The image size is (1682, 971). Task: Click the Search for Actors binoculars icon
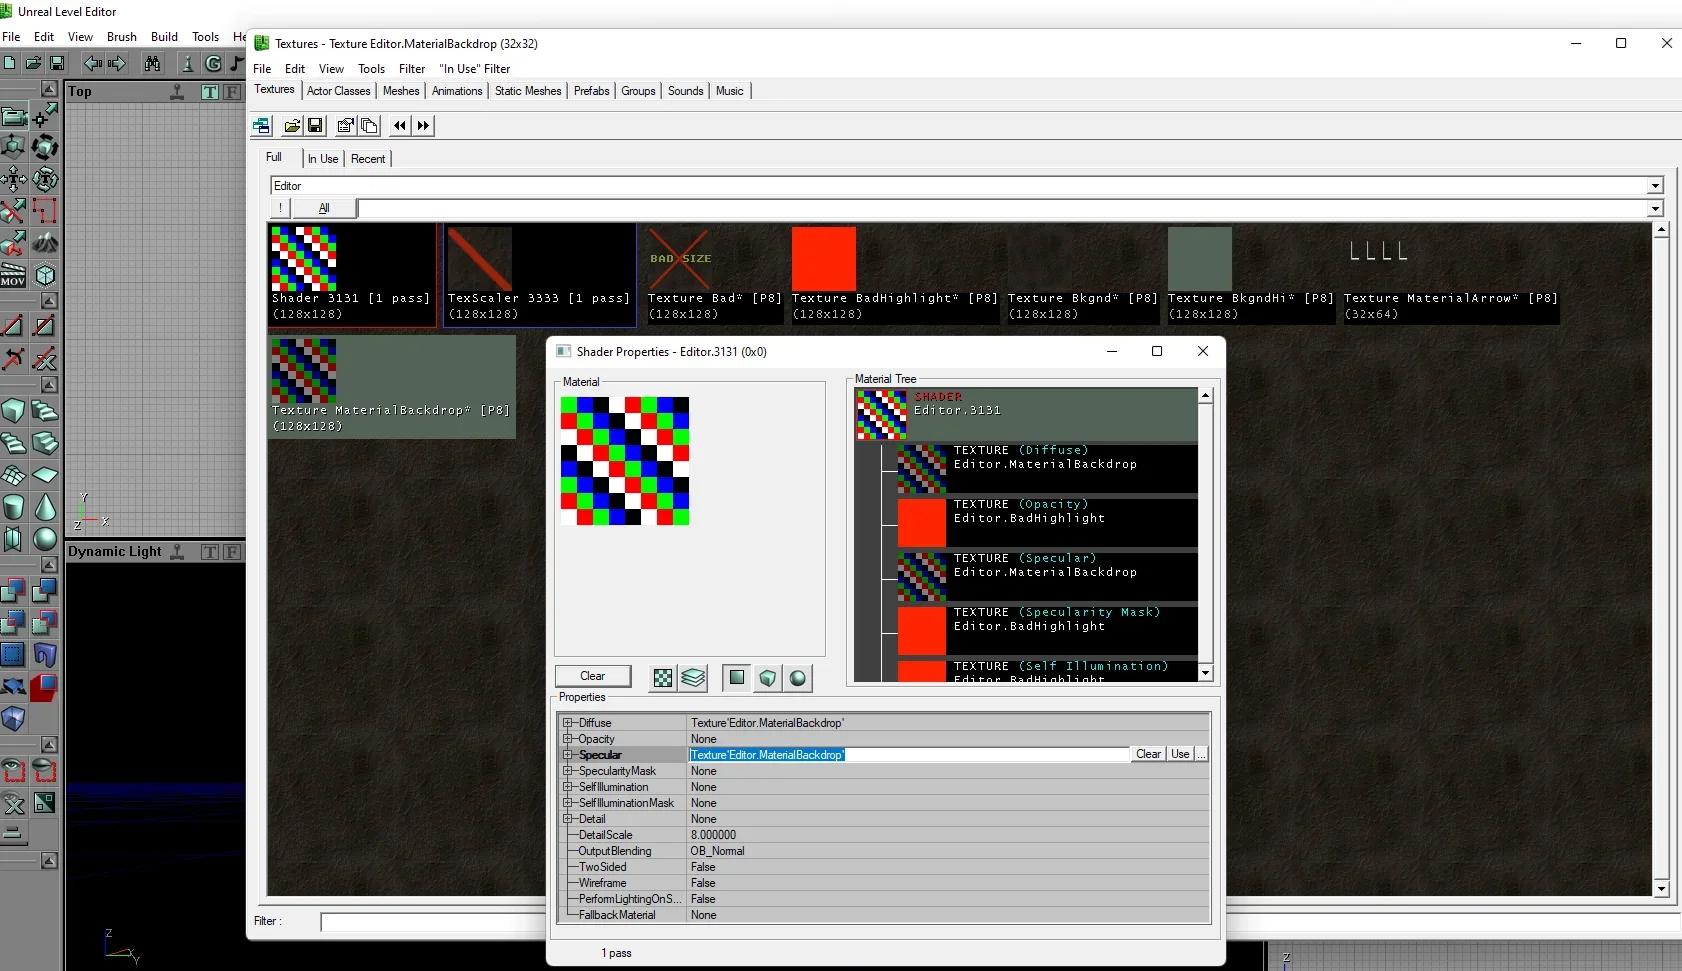[x=152, y=63]
